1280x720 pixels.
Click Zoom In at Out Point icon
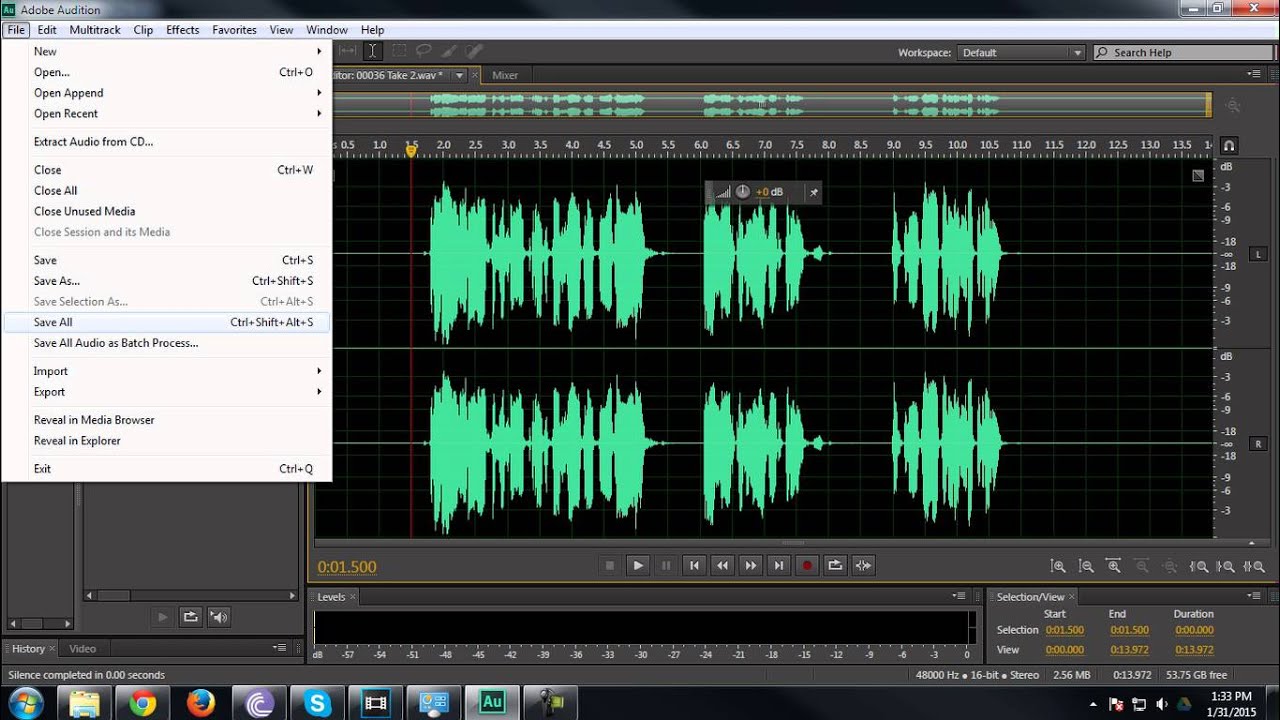pos(1226,566)
